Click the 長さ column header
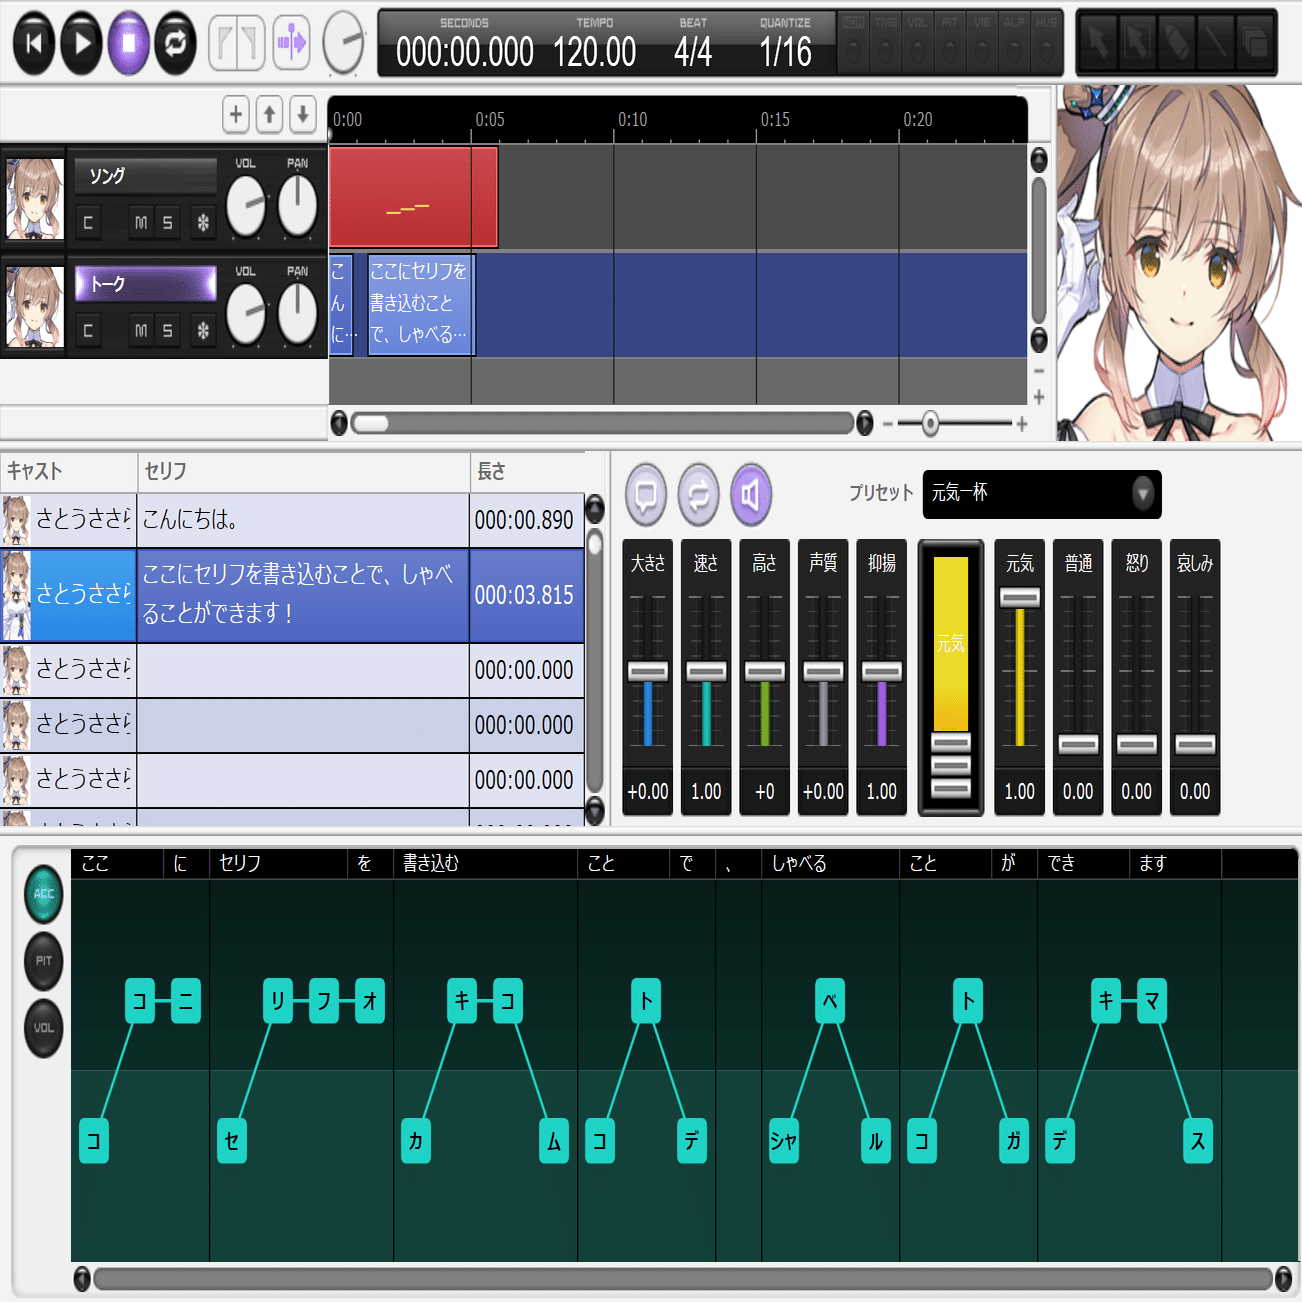 527,471
